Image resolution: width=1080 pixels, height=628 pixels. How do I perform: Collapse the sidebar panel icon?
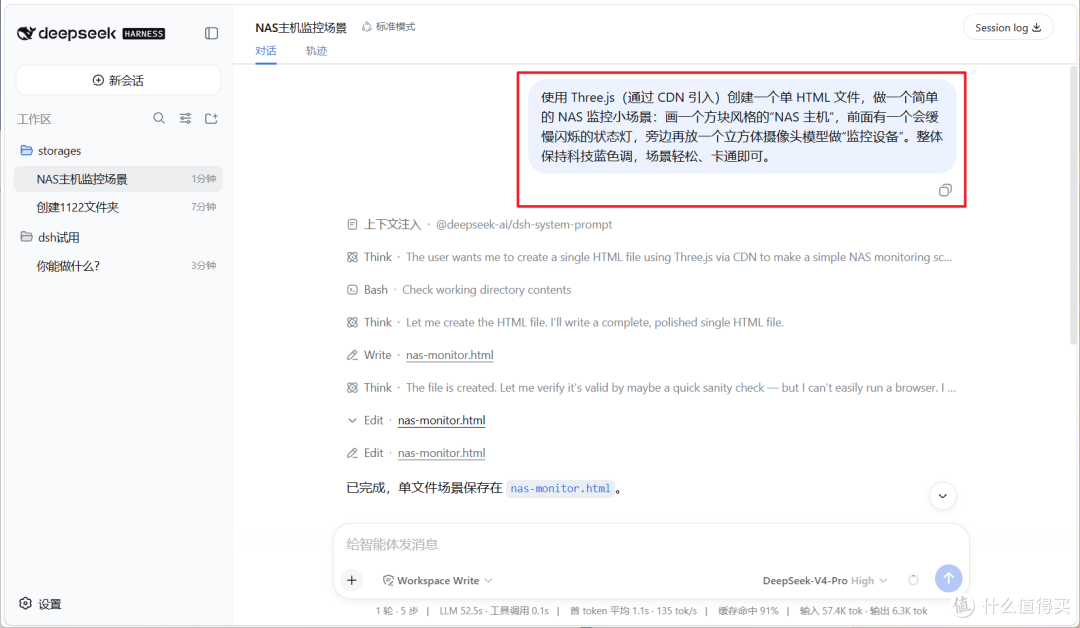211,33
